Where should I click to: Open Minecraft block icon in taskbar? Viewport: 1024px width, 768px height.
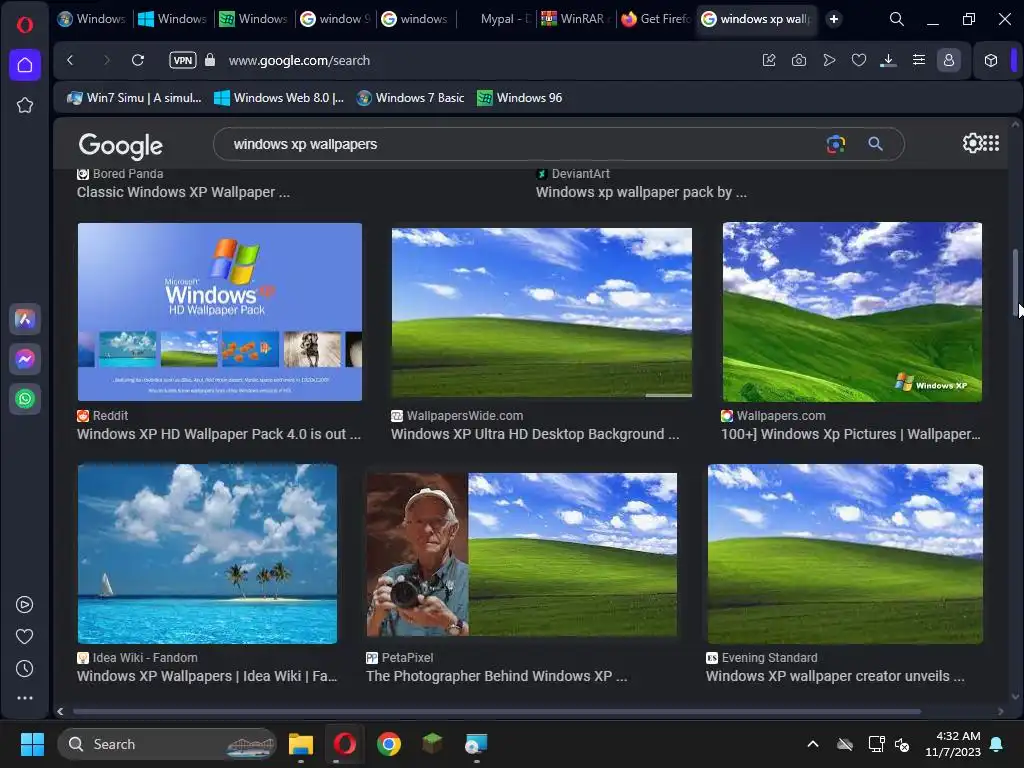[432, 744]
